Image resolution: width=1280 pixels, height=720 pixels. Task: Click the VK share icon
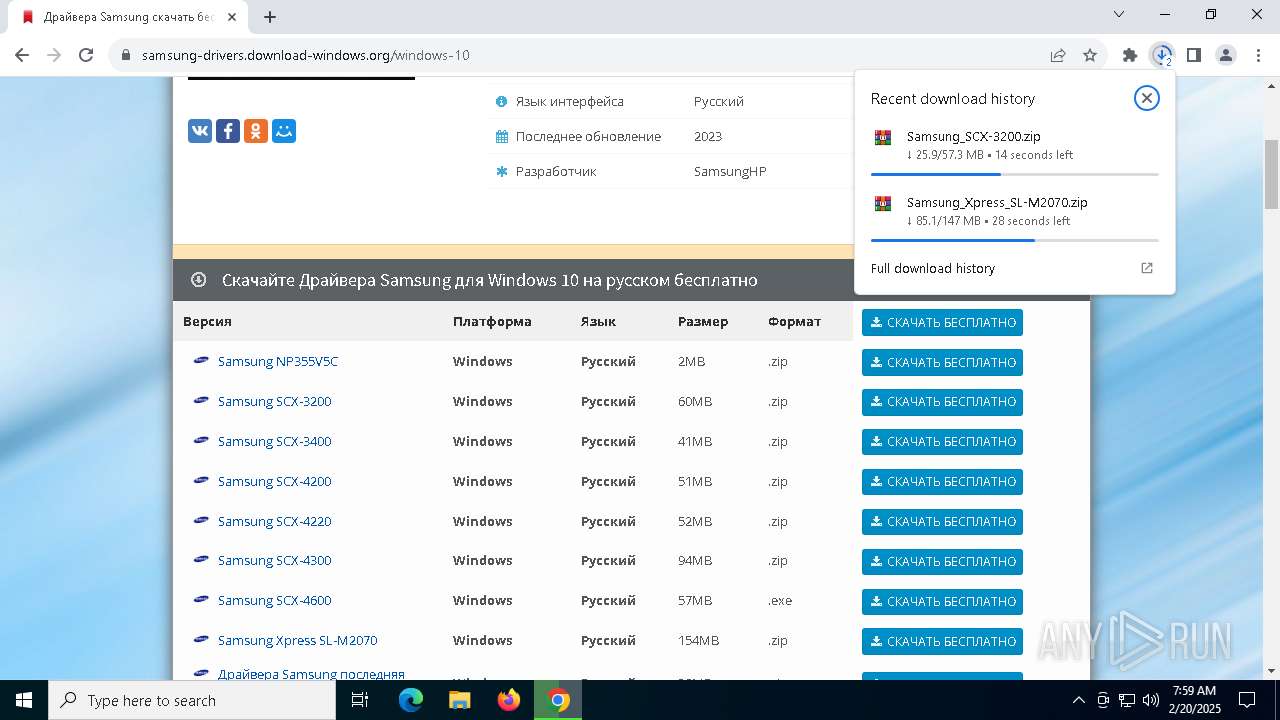200,131
